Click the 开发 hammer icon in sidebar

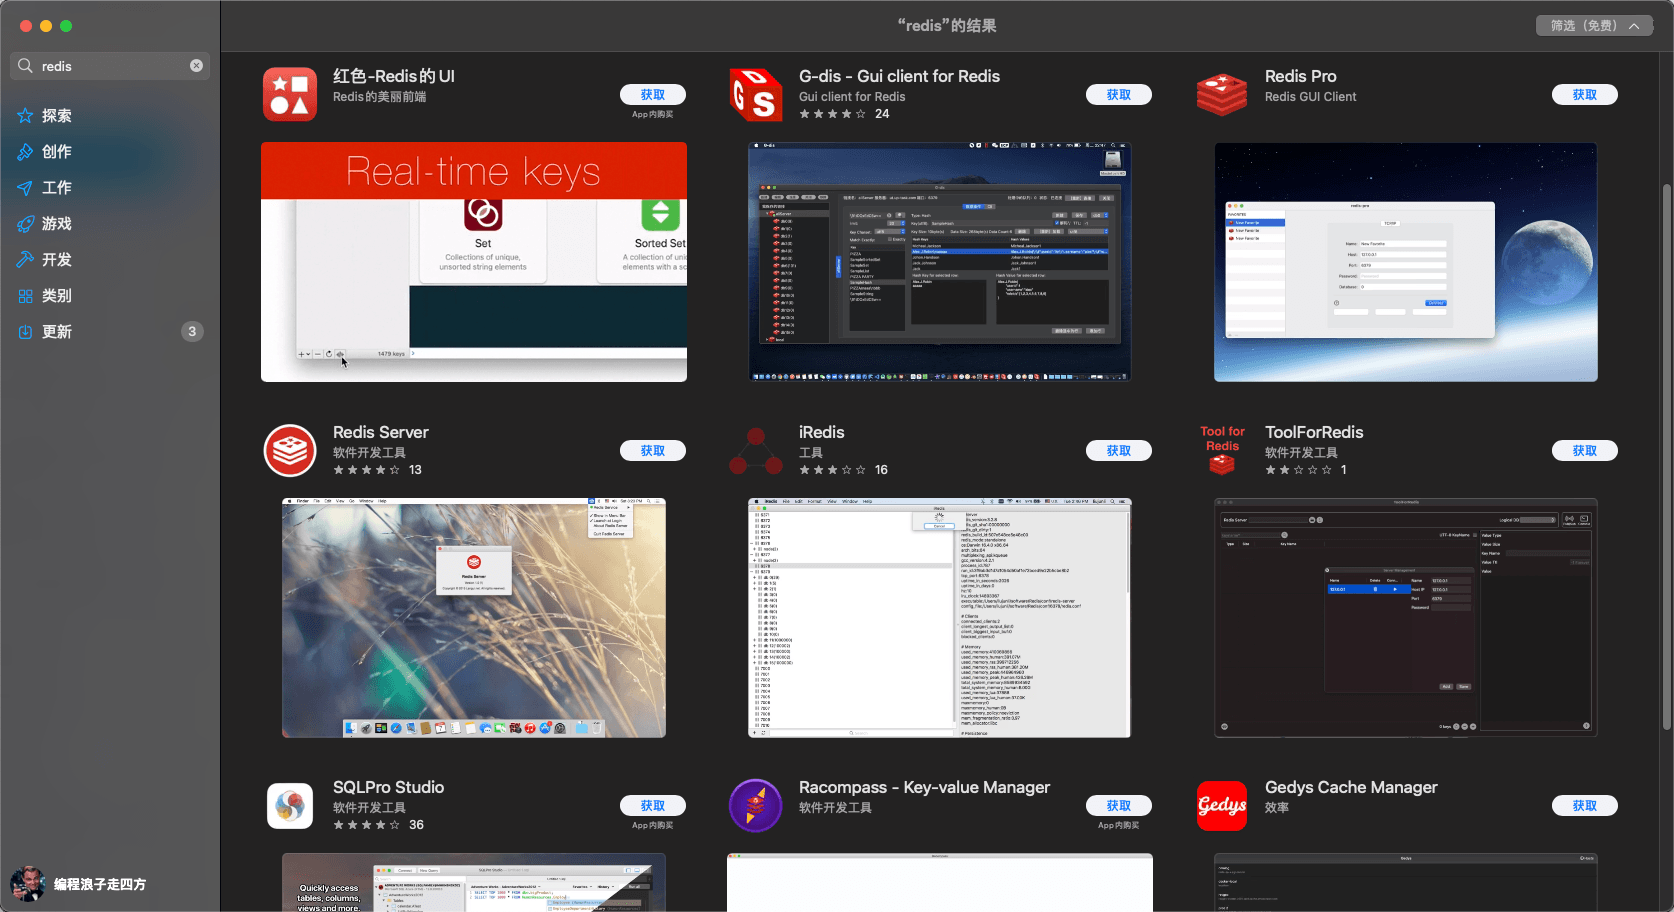[x=25, y=260]
